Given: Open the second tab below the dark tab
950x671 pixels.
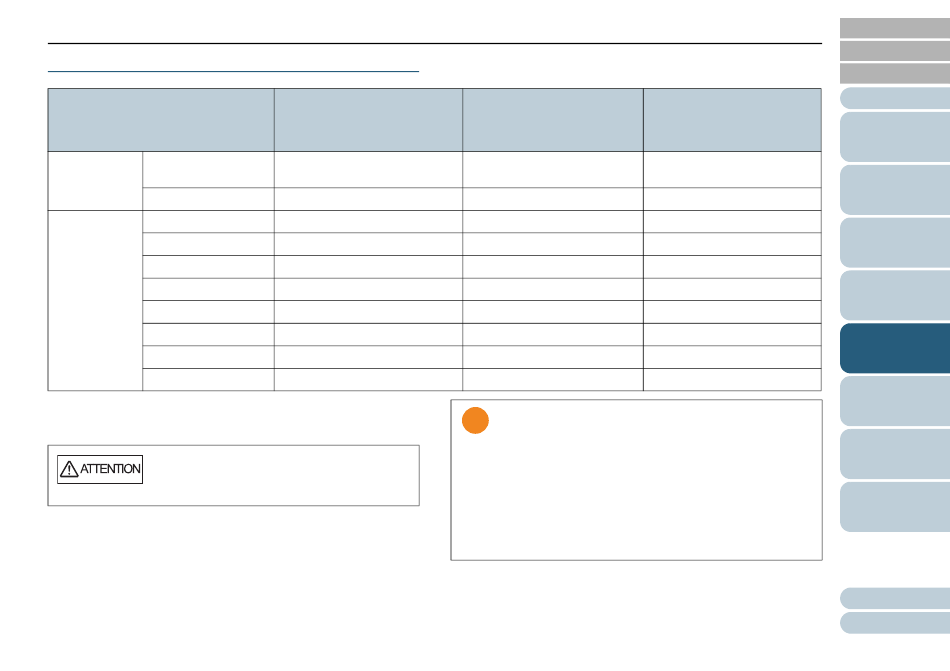Looking at the screenshot, I should click(895, 454).
